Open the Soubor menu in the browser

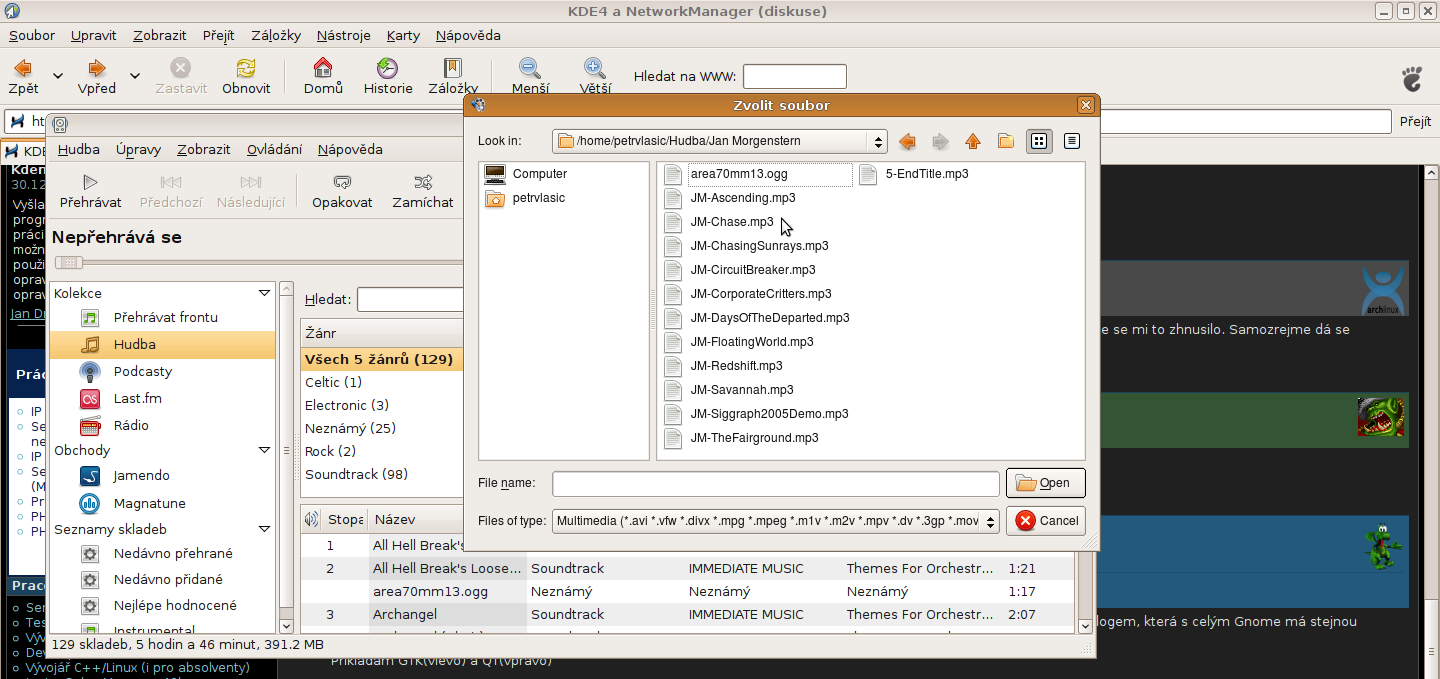tap(32, 35)
